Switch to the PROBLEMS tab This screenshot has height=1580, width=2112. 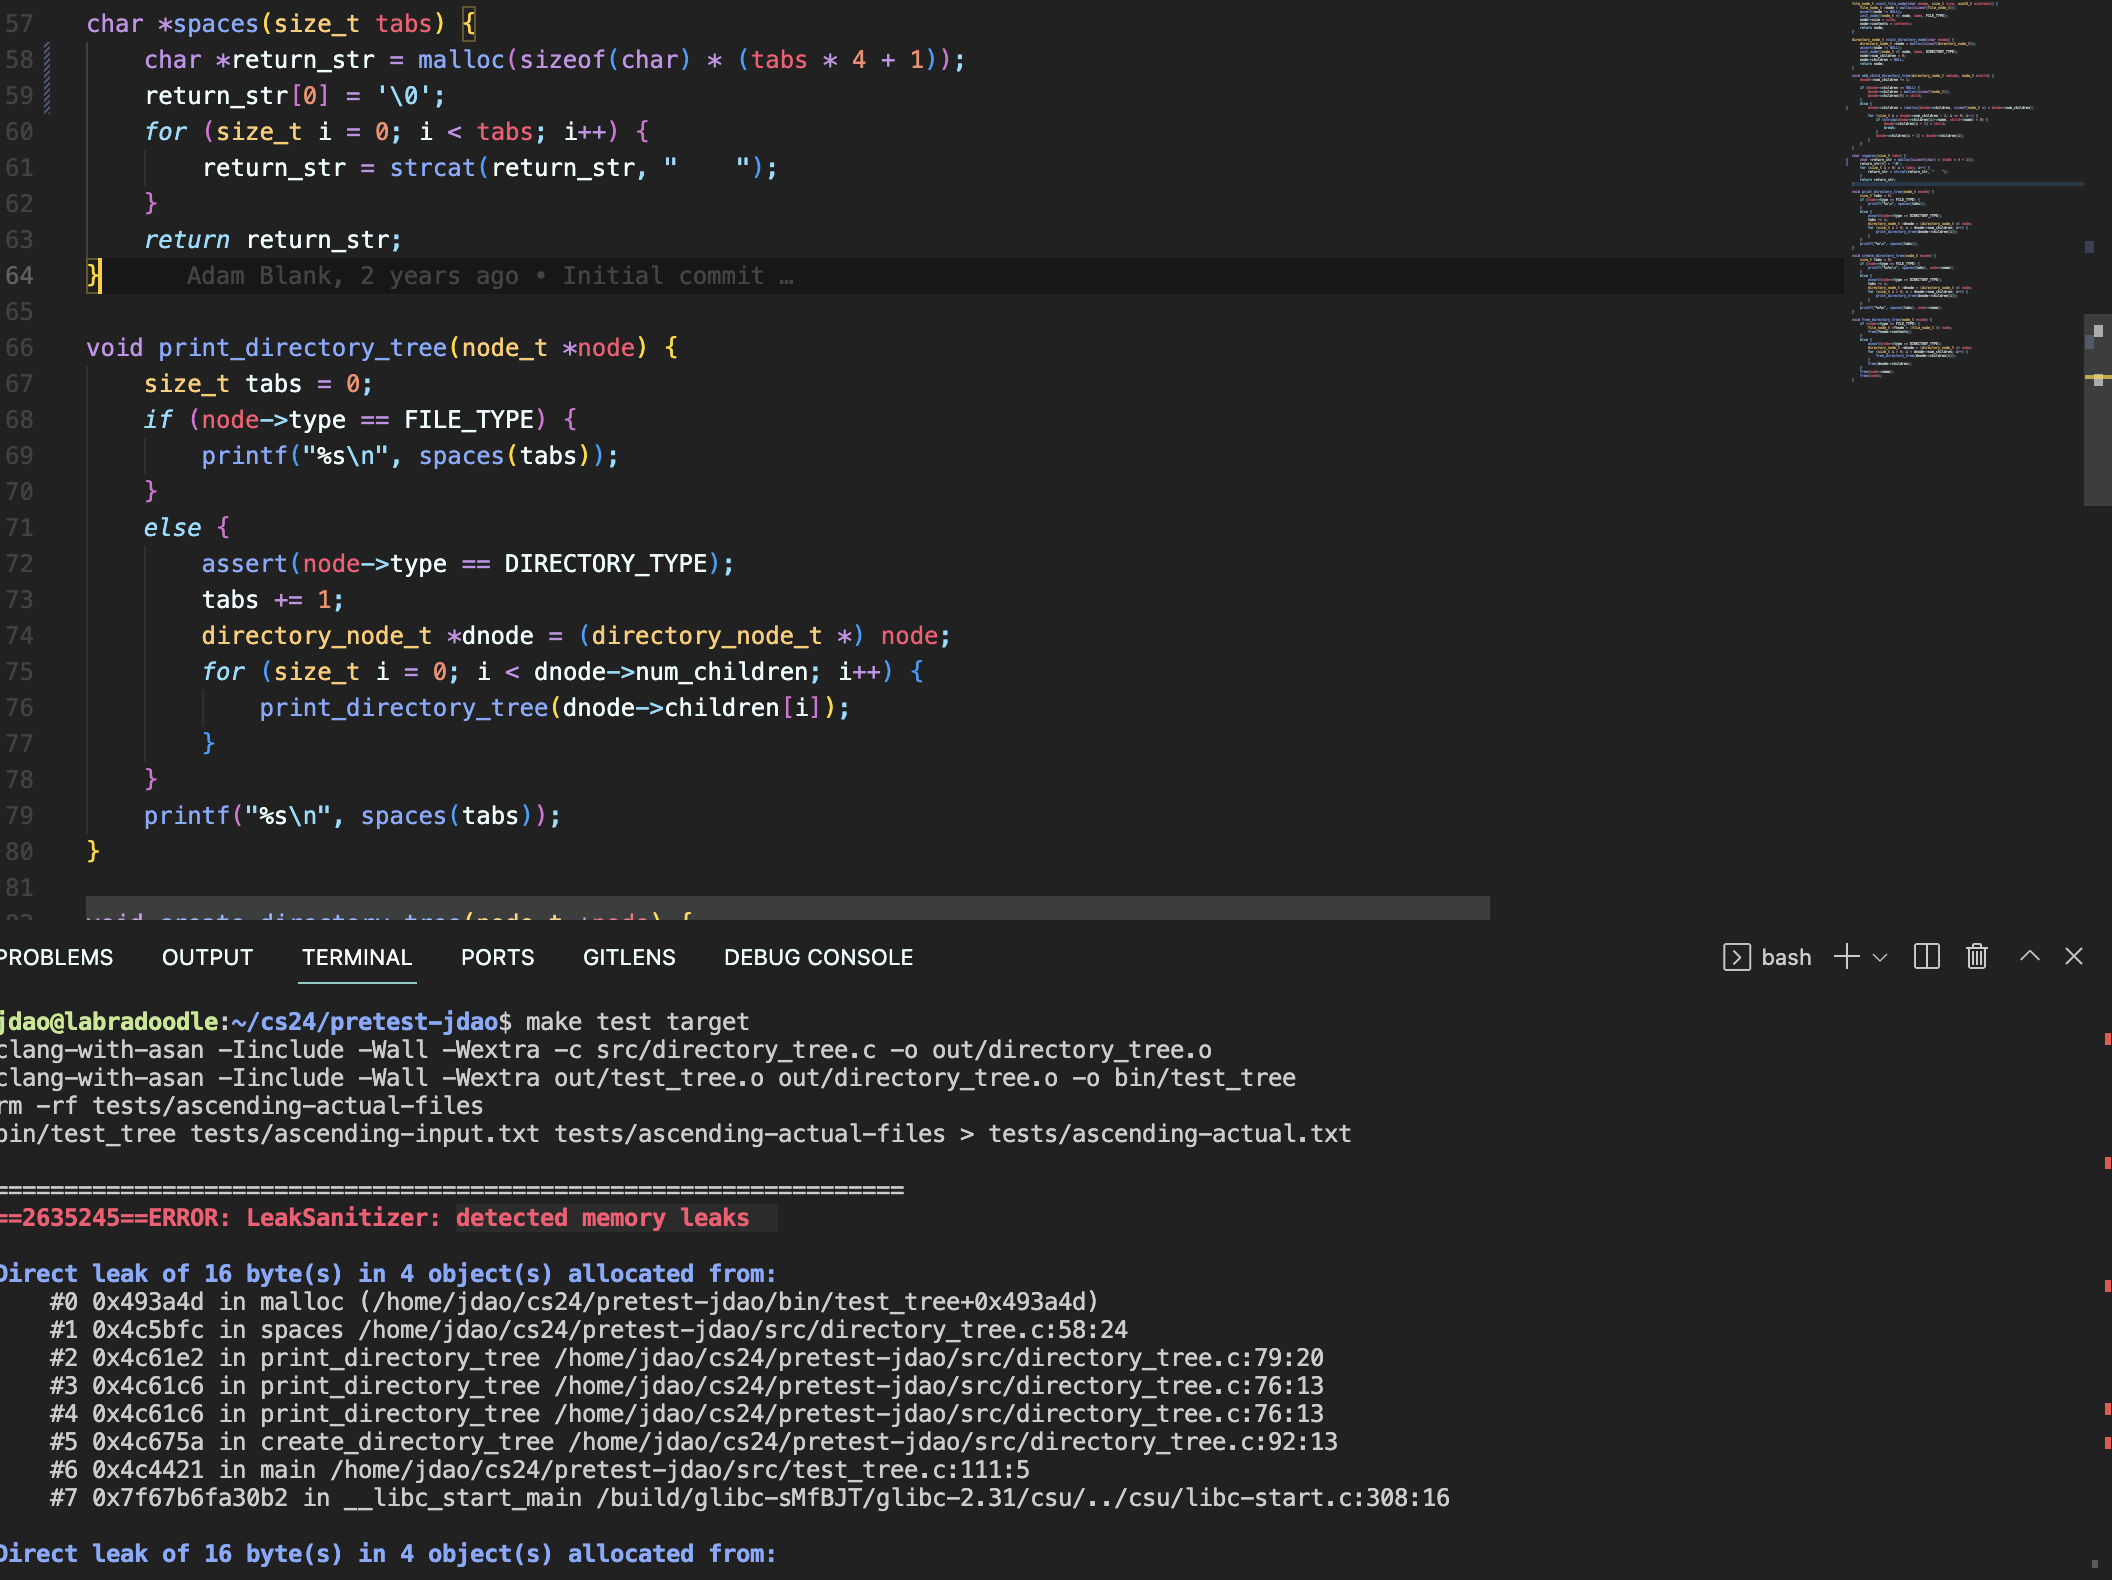click(x=56, y=957)
